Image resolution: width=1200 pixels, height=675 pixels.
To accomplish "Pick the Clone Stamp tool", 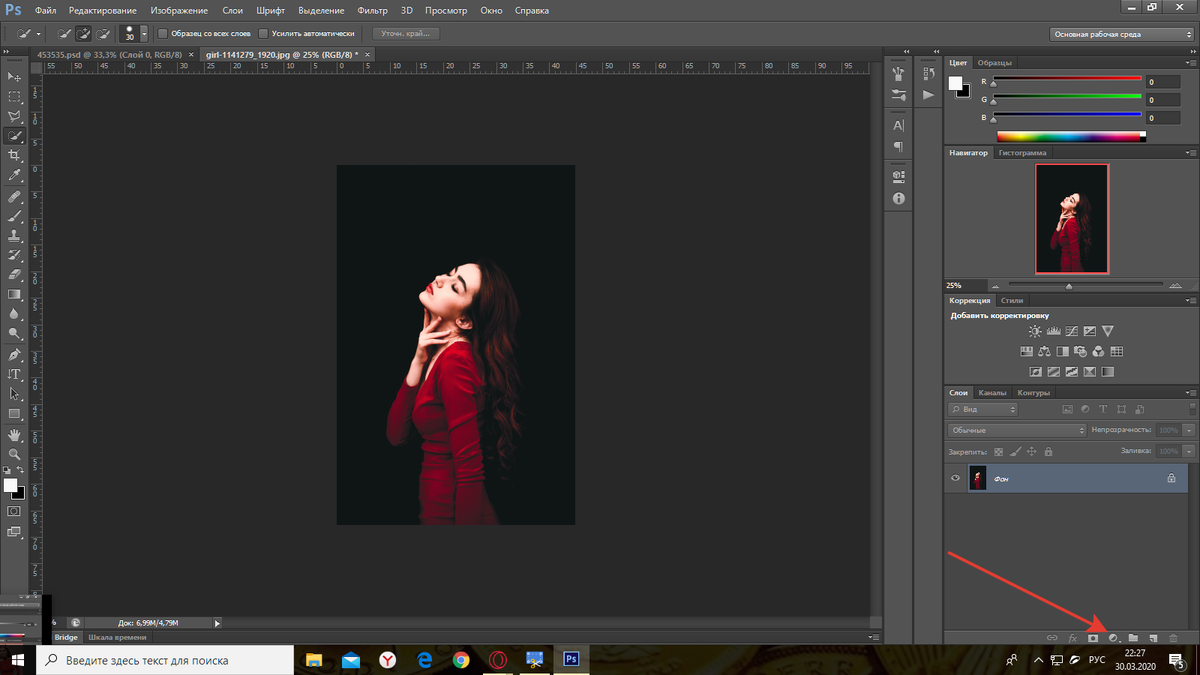I will tap(14, 236).
